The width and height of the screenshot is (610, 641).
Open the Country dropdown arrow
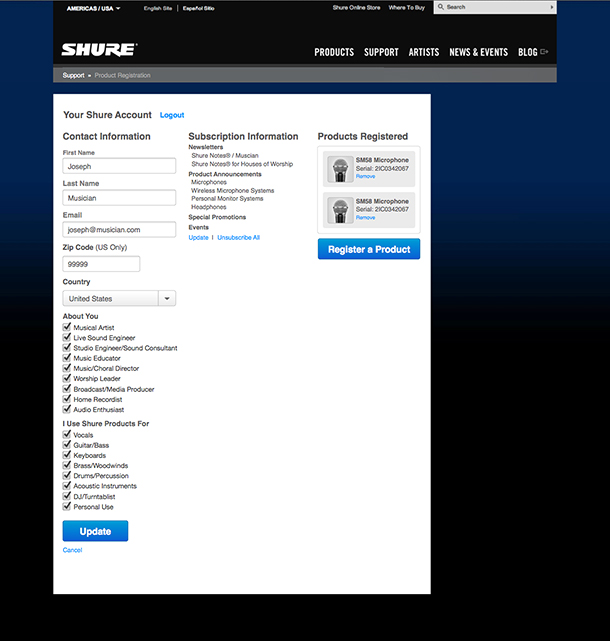point(167,298)
